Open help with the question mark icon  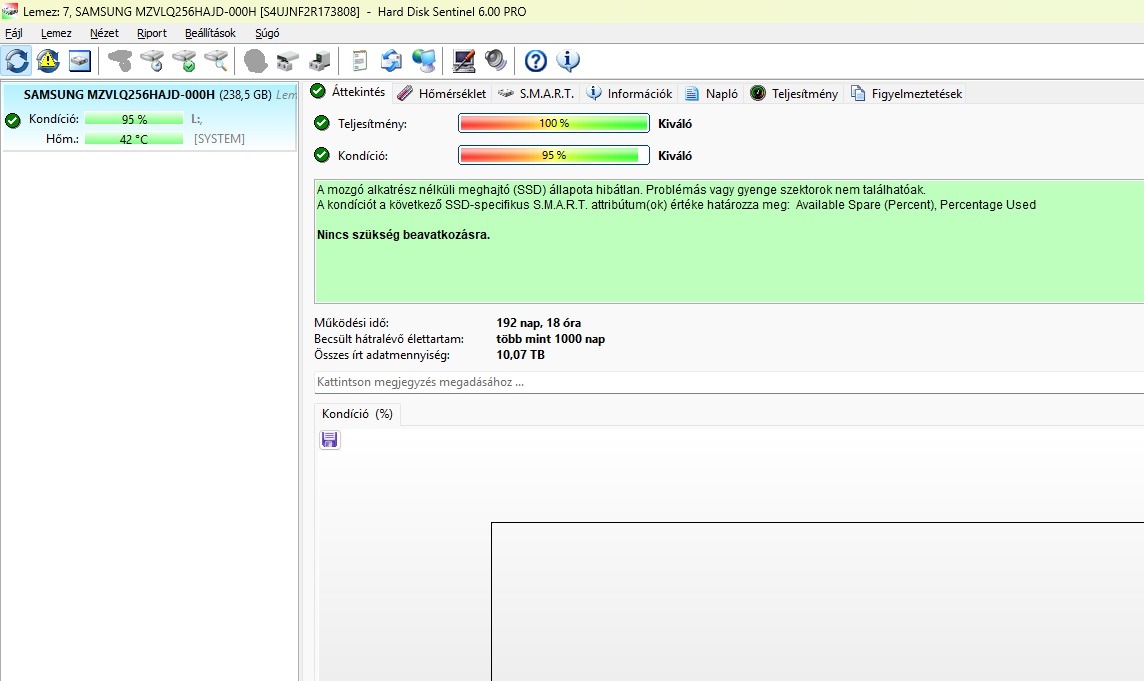pos(536,61)
